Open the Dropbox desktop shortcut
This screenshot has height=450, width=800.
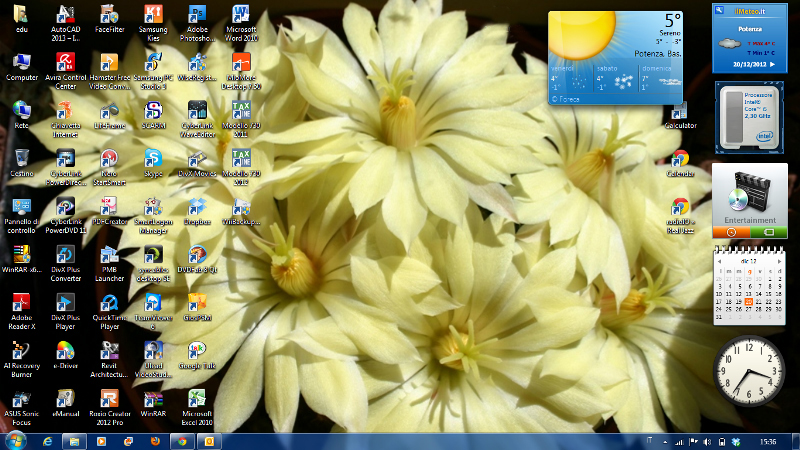tap(197, 211)
